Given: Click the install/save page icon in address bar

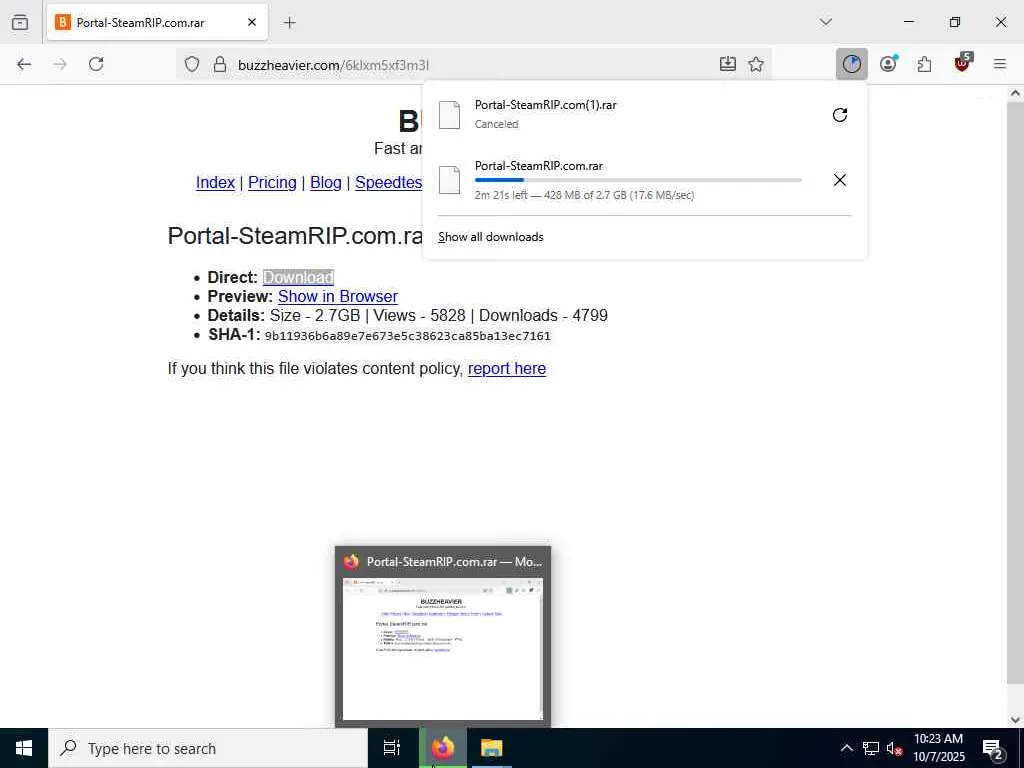Looking at the screenshot, I should pos(728,64).
